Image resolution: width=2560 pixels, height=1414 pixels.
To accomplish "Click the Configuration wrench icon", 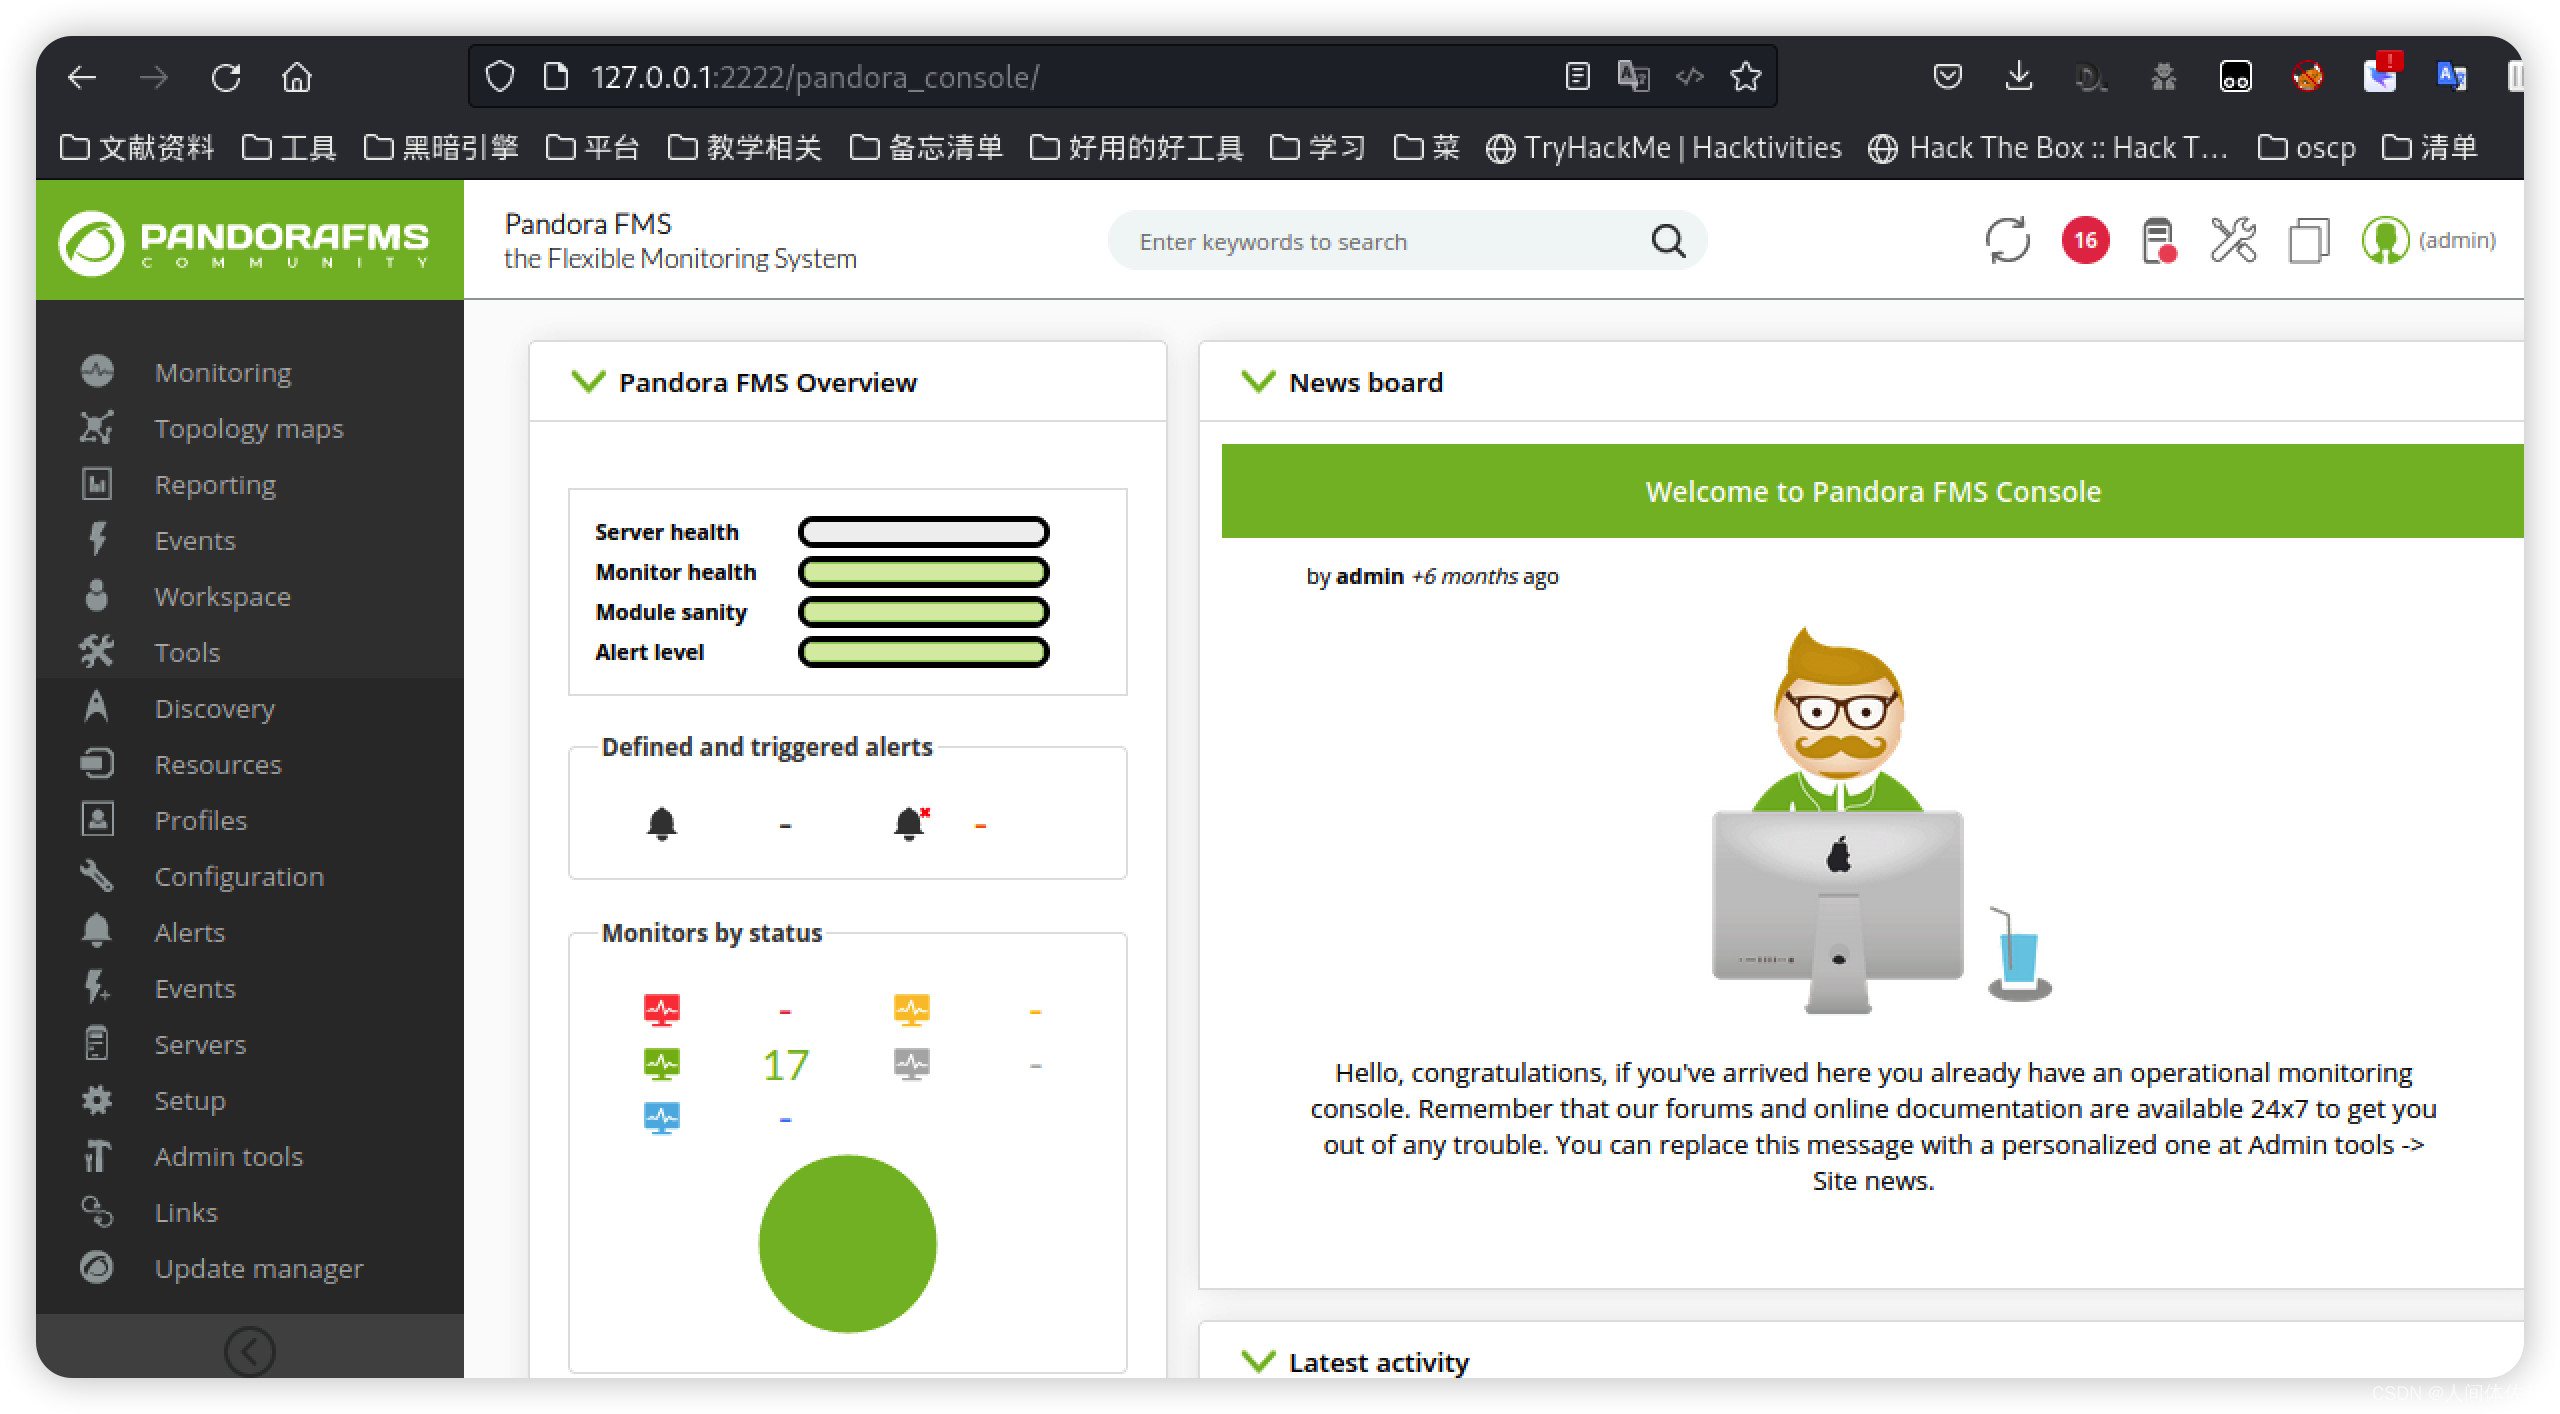I will 97,876.
